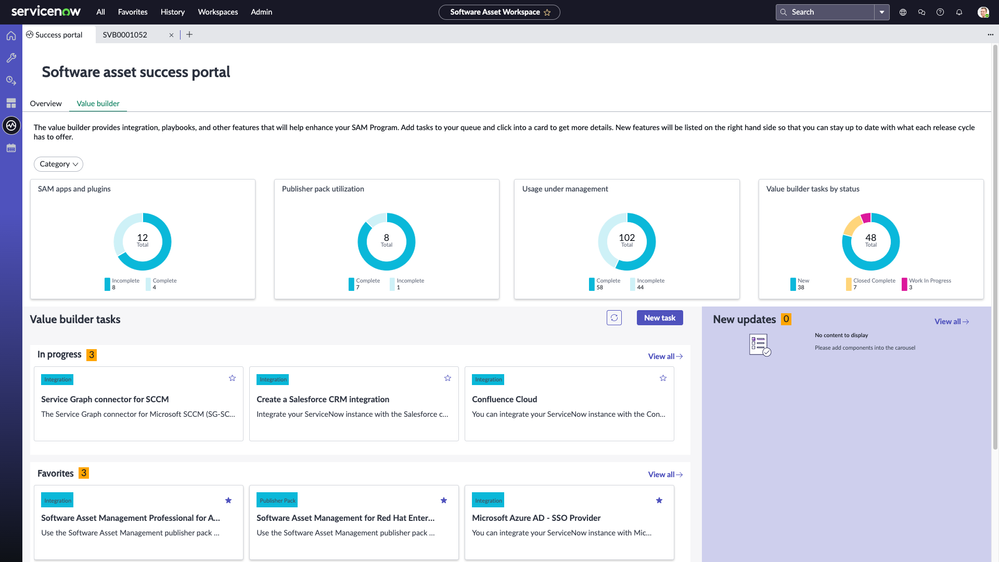Unfavorite the Red Hat Enterprise card

click(443, 500)
